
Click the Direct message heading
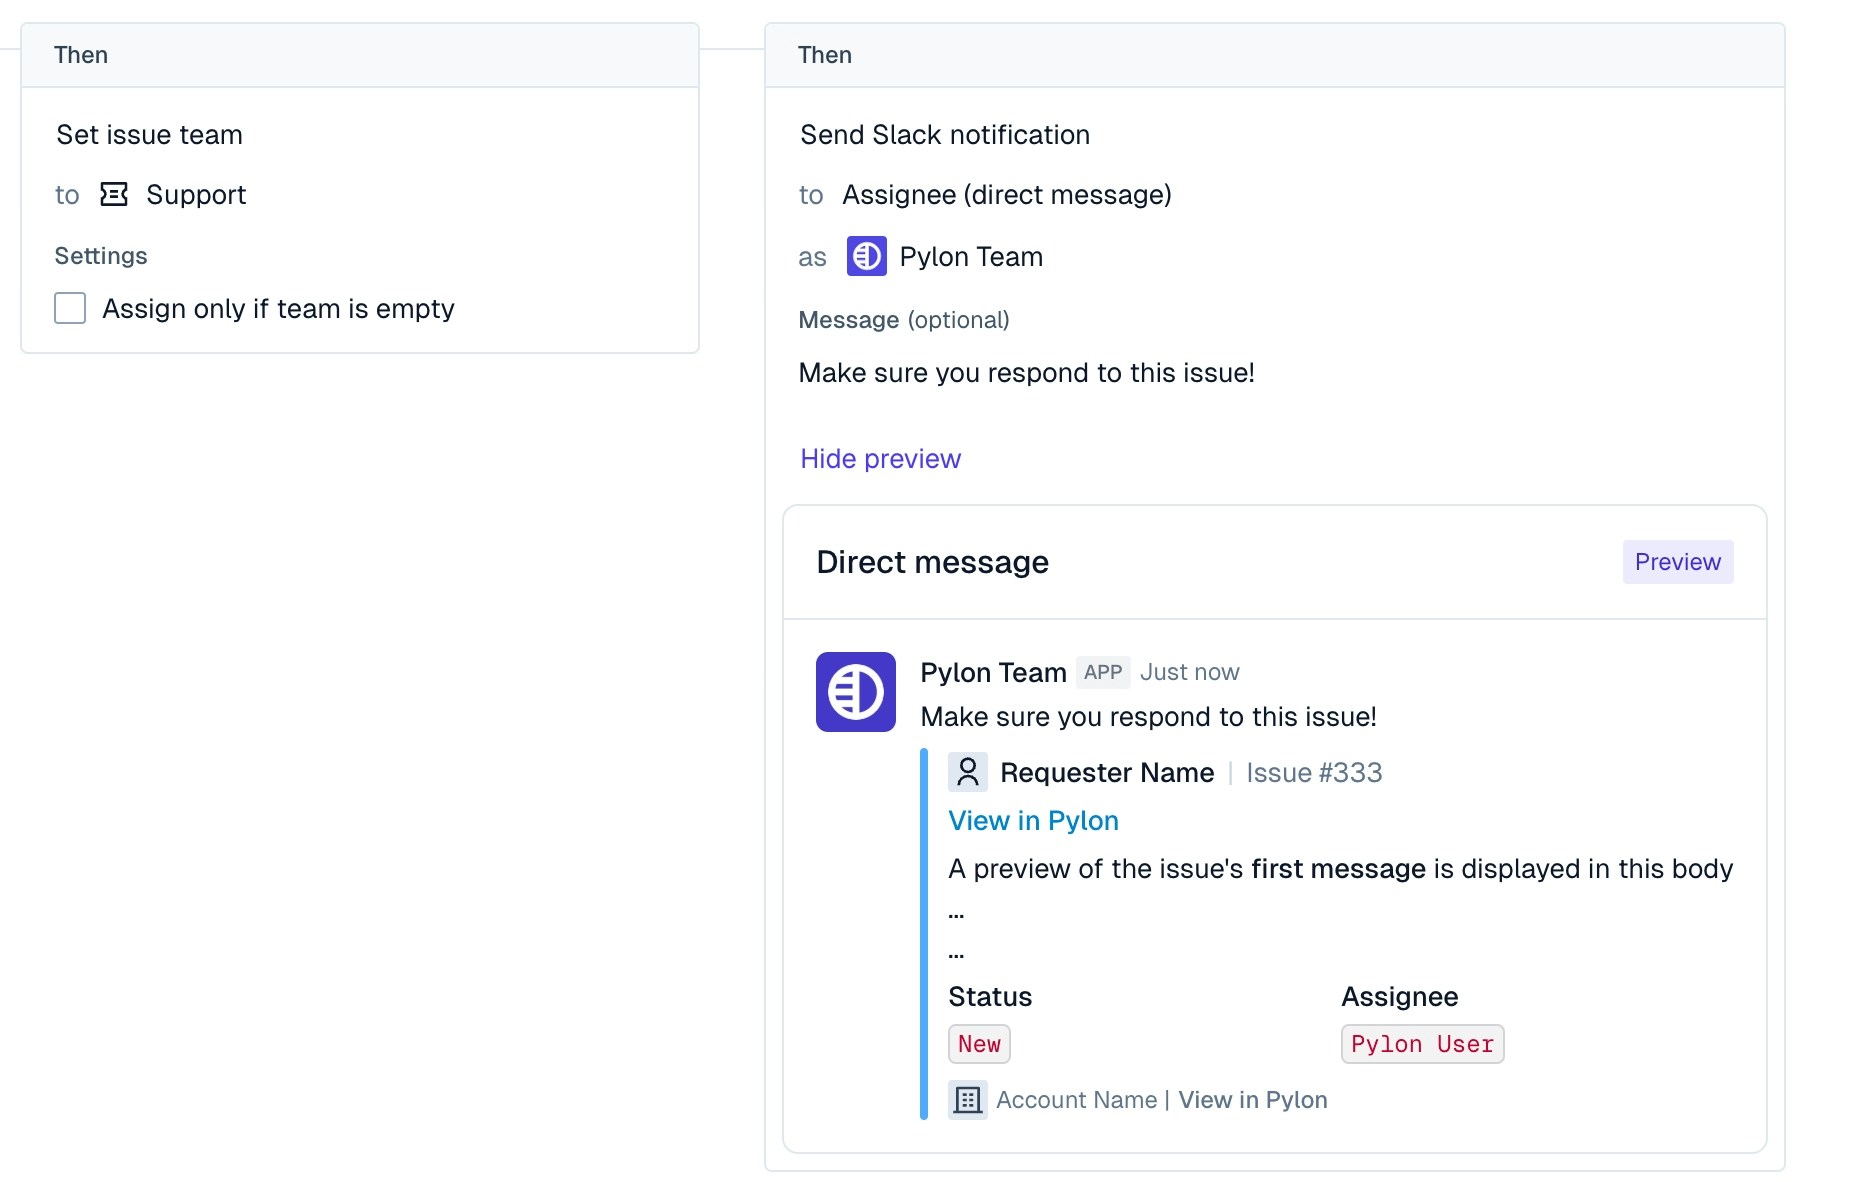tap(932, 562)
